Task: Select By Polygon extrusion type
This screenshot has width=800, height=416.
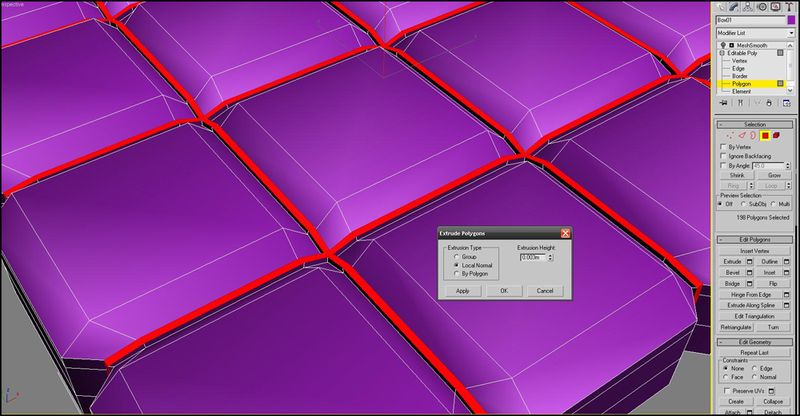Action: 457,274
